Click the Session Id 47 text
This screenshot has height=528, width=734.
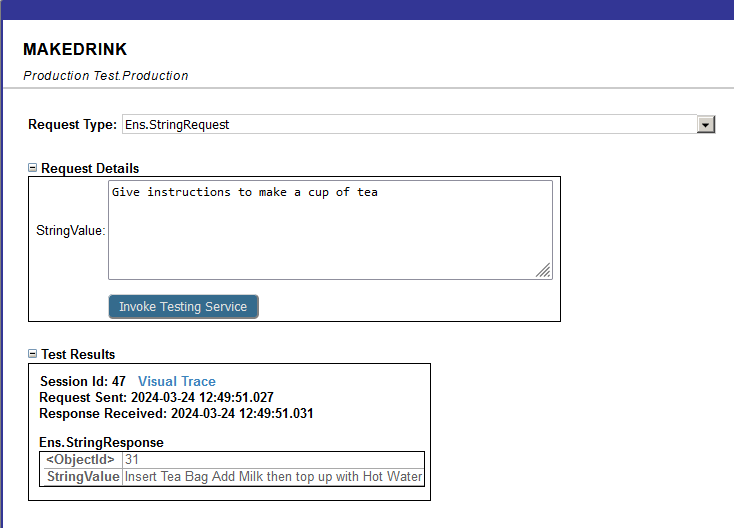pyautogui.click(x=82, y=381)
